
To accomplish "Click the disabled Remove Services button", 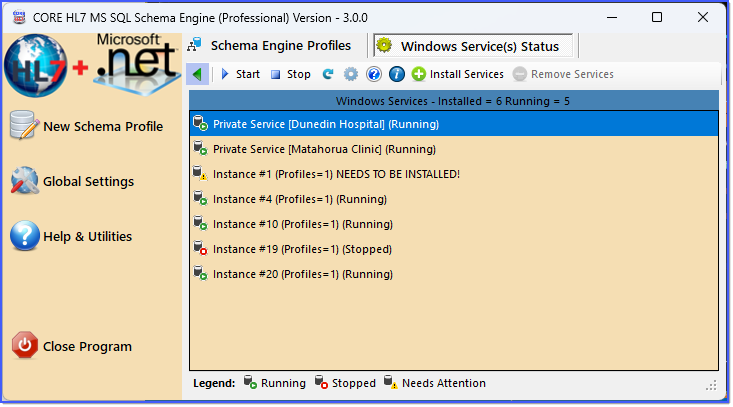I will click(563, 74).
